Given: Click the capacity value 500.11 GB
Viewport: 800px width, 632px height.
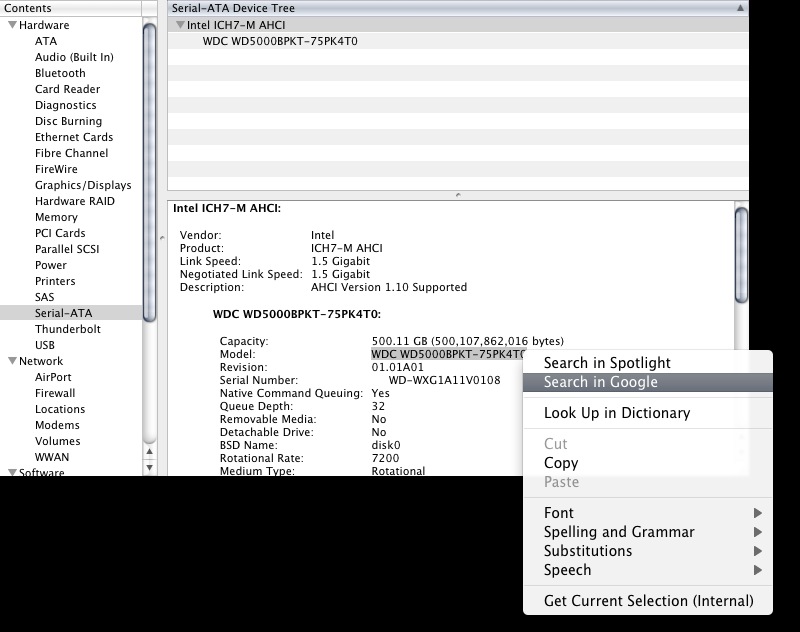Looking at the screenshot, I should [399, 341].
